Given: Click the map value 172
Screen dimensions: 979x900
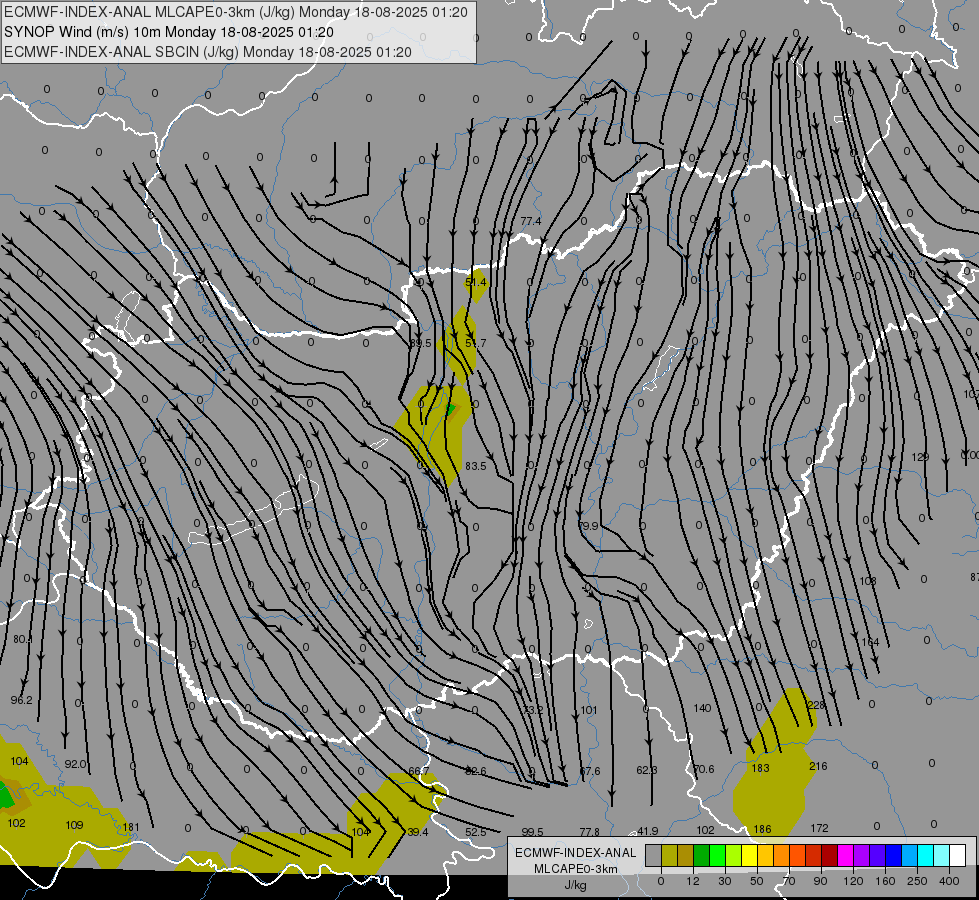Looking at the screenshot, I should coord(819,828).
